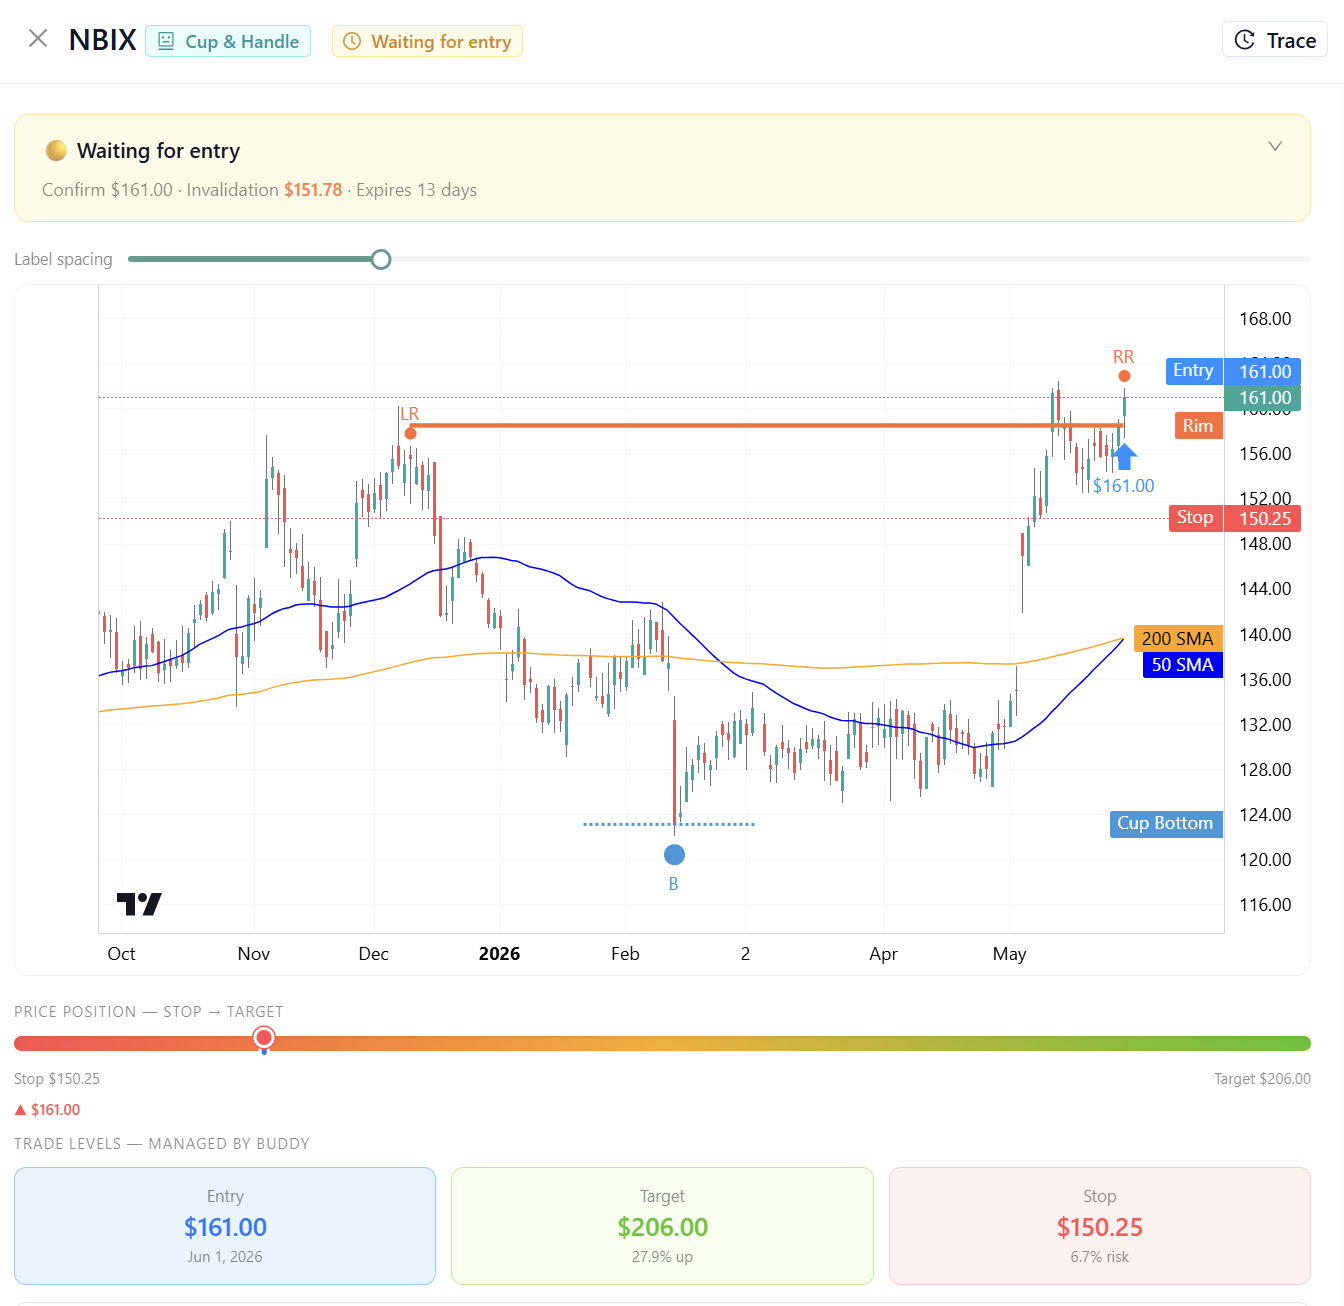This screenshot has width=1344, height=1306.
Task: Open the Stop $150.25 card
Action: tap(1100, 1226)
